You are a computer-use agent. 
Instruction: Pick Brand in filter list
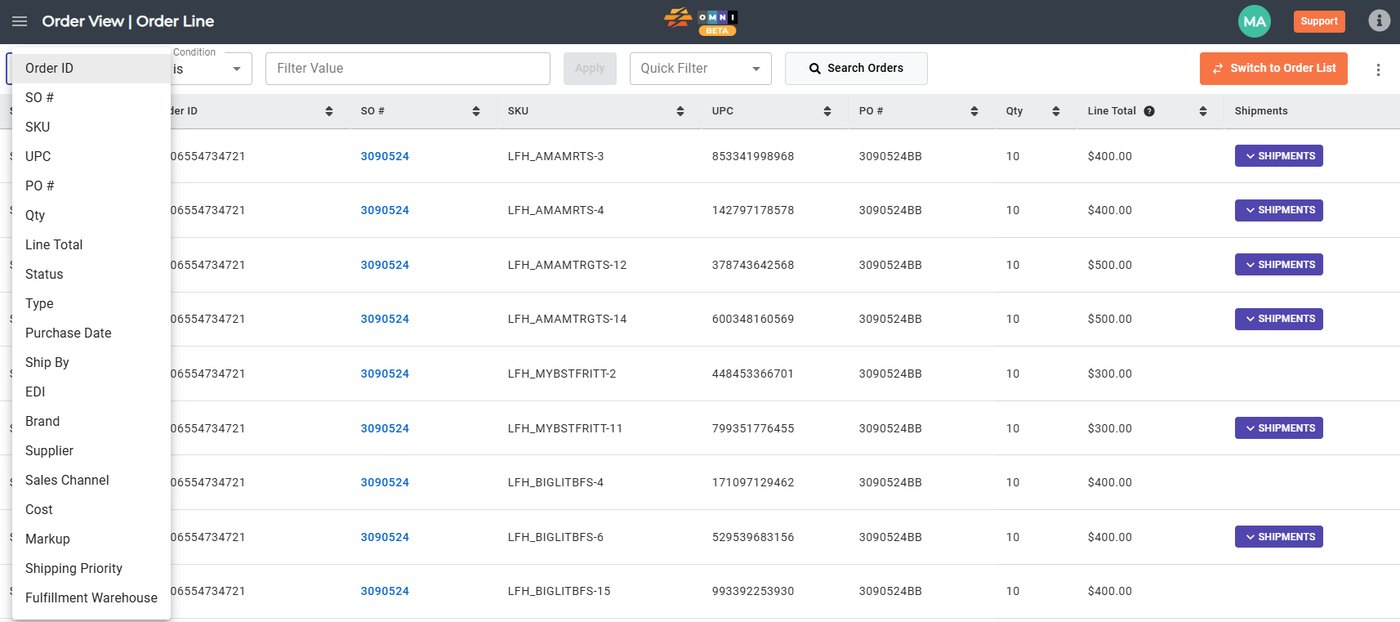(91, 421)
